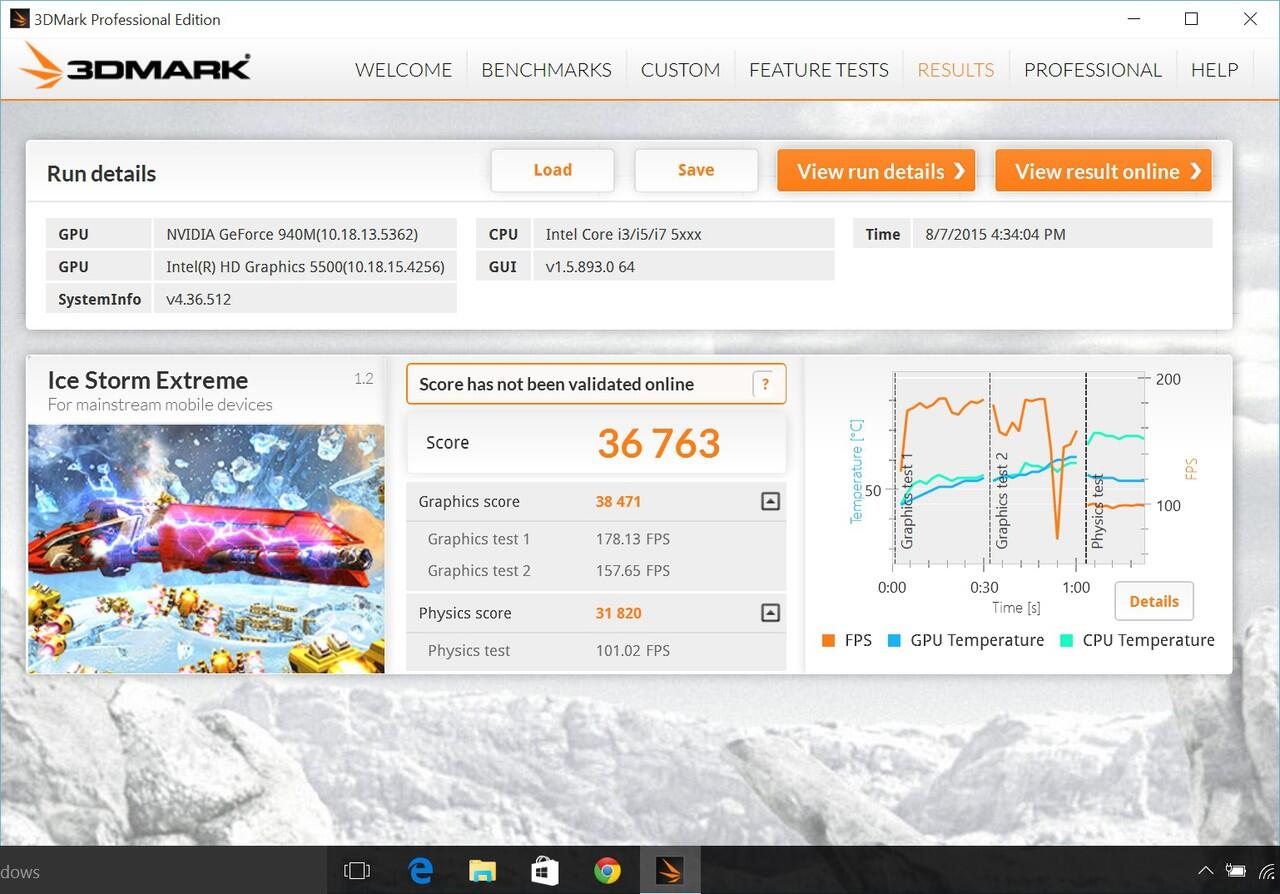Open the WELCOME tab
Screen dimensions: 1280x894
coord(403,70)
